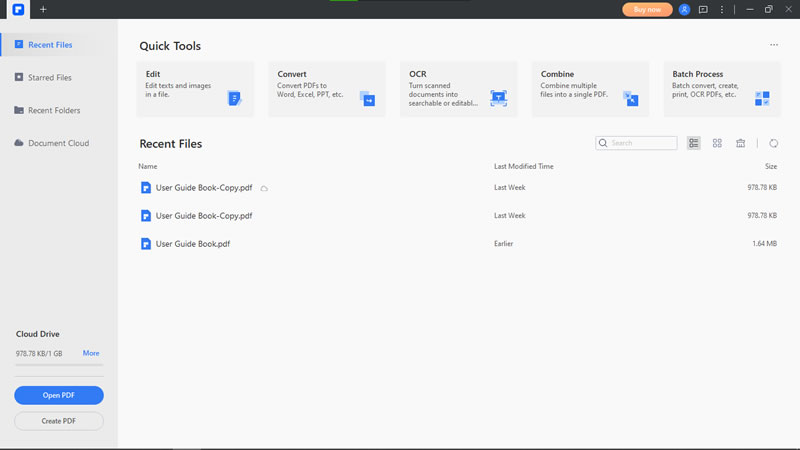Click the Cloud Drive storage usage bar
The image size is (800, 450).
[x=58, y=364]
